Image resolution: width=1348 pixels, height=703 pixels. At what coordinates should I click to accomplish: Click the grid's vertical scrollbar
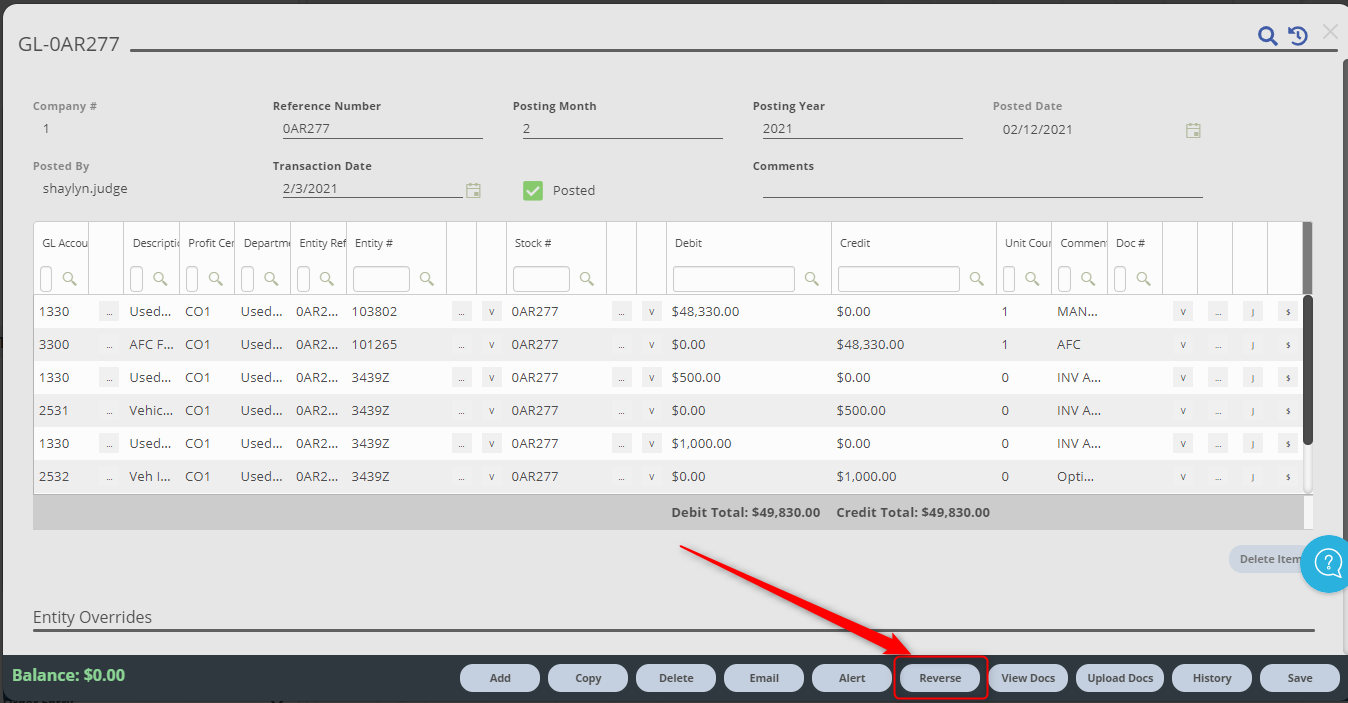tap(1308, 370)
